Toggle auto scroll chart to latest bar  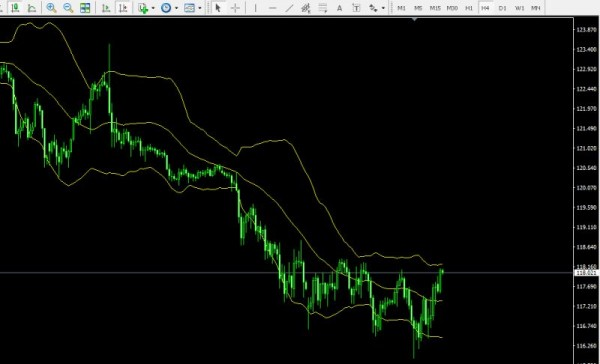106,8
